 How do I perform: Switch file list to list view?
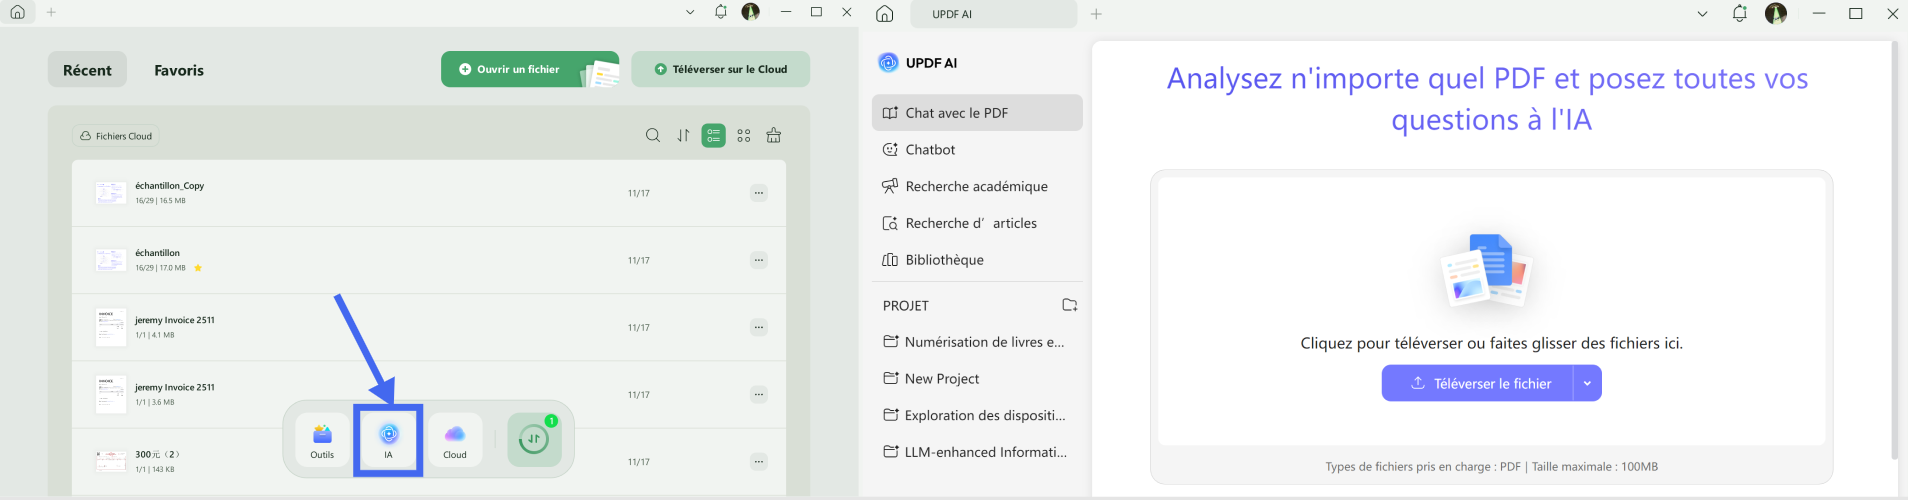click(x=713, y=136)
